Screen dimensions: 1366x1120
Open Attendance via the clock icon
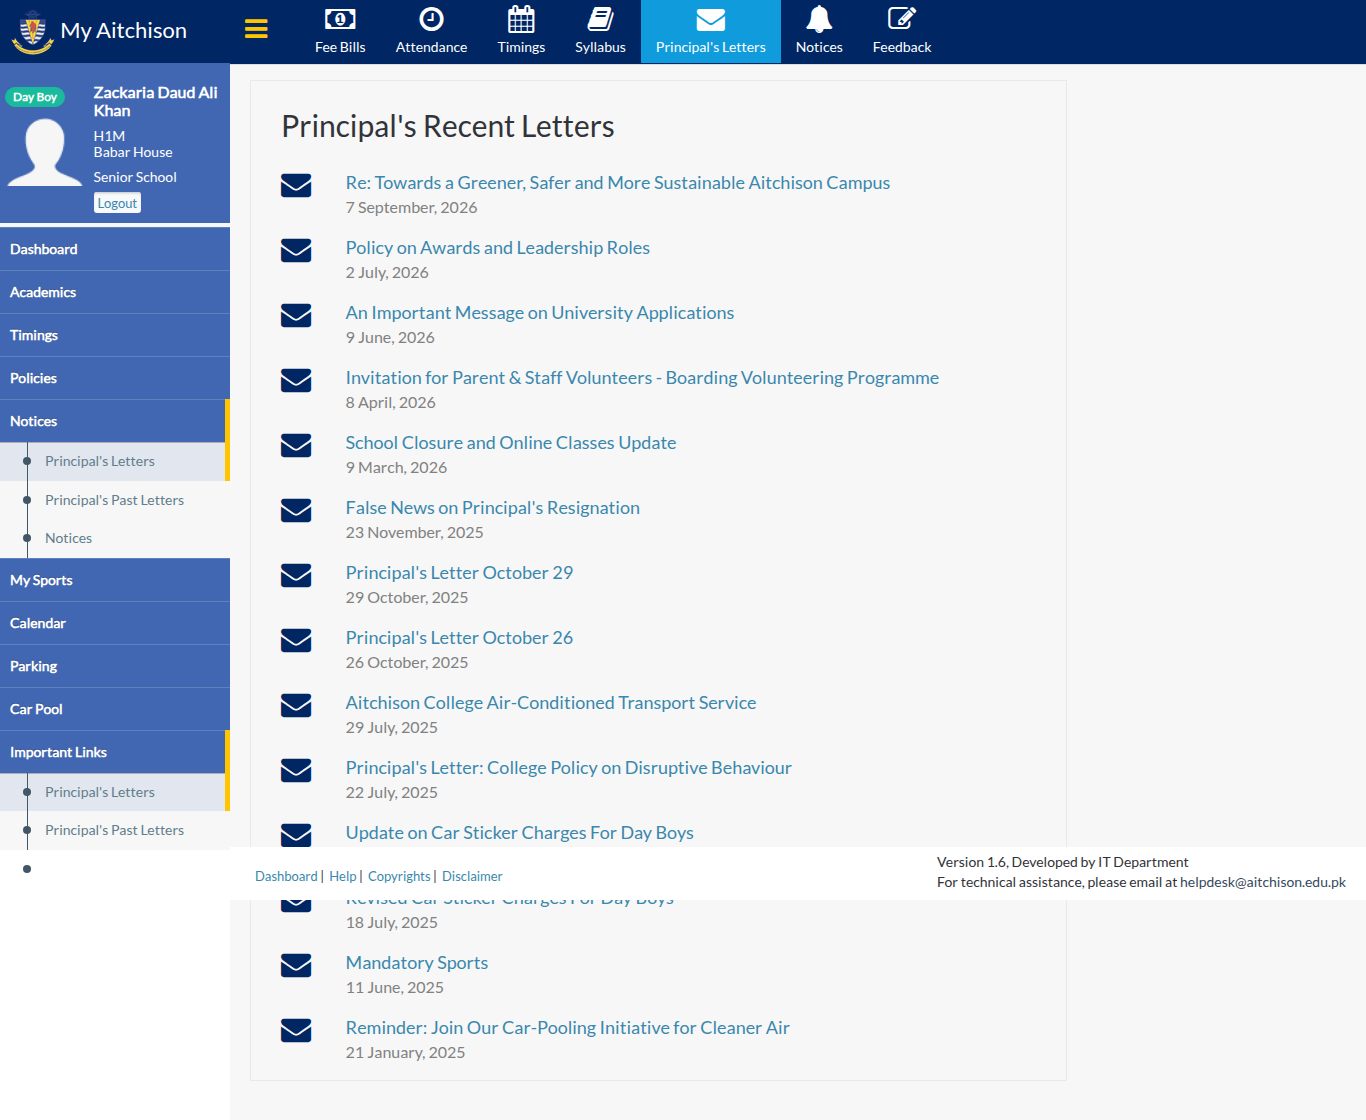(431, 19)
